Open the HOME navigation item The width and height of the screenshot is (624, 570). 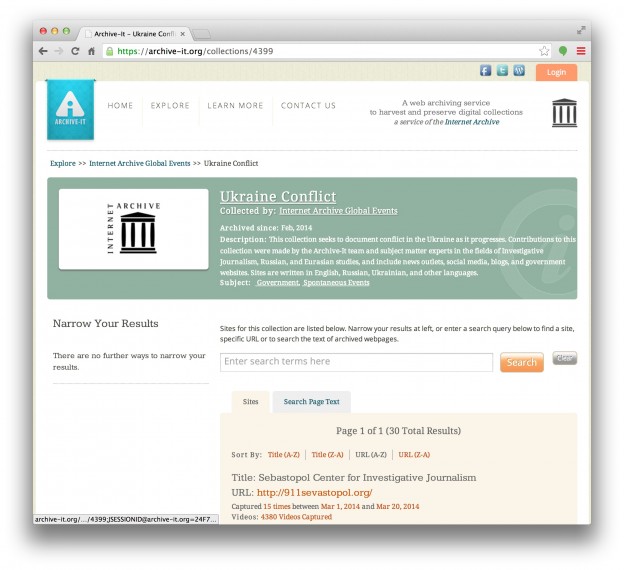pyautogui.click(x=120, y=105)
